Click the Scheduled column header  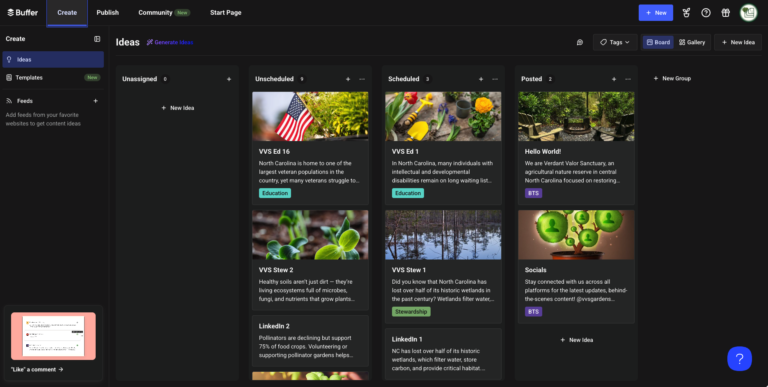coord(404,79)
